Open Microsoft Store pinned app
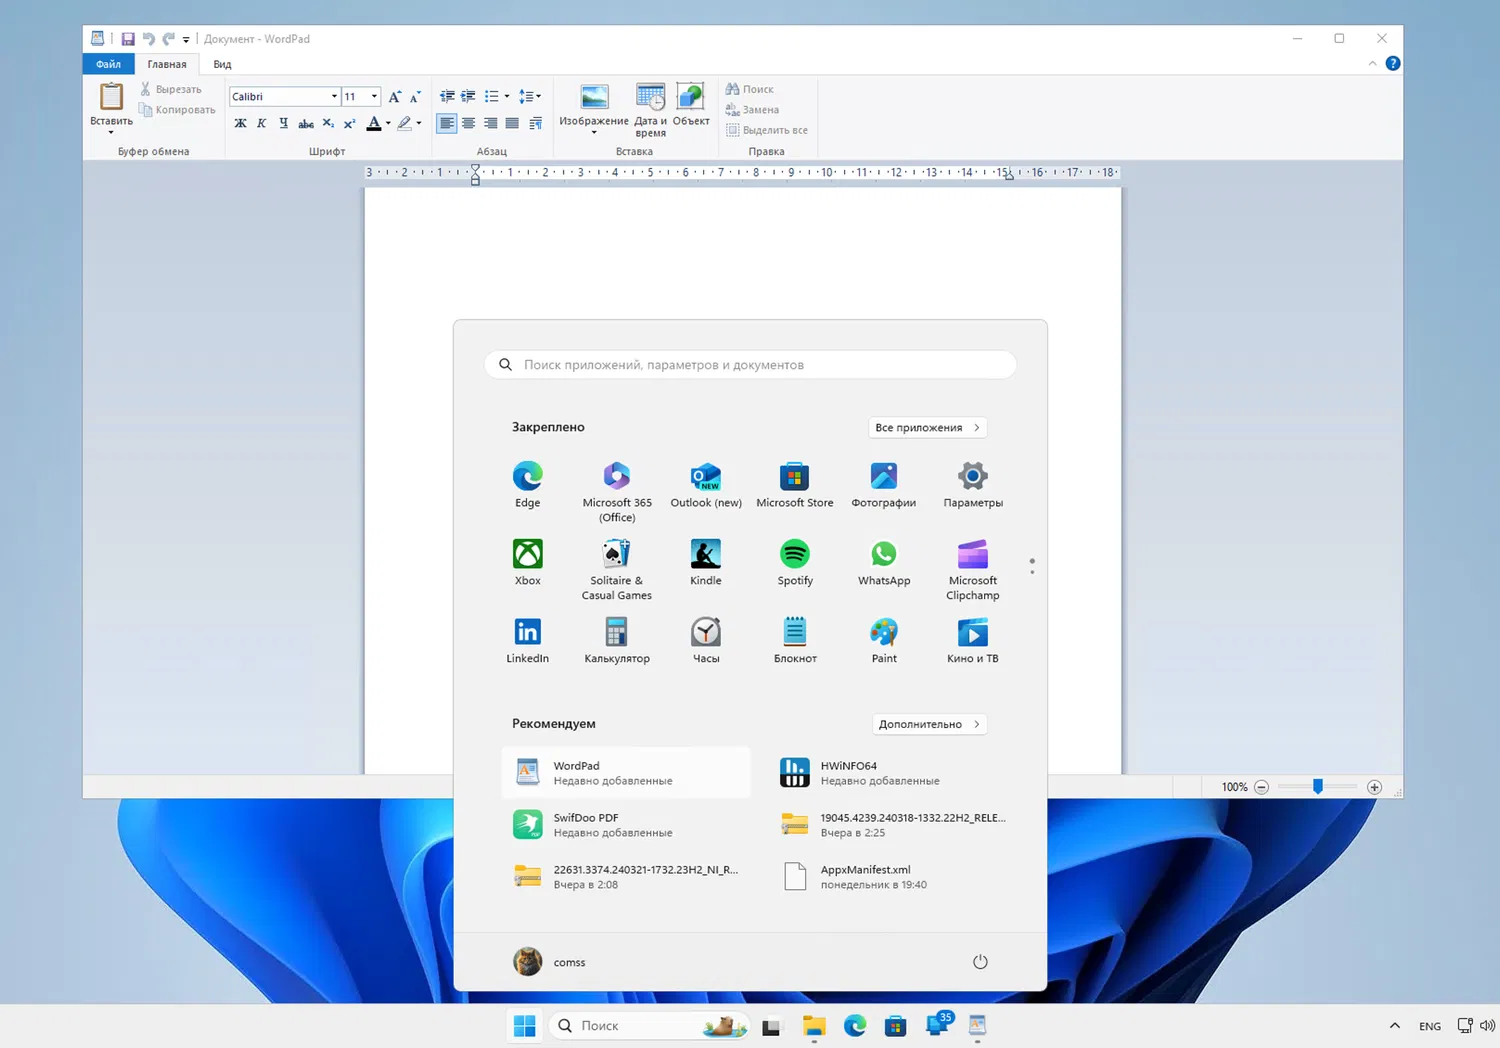1500x1048 pixels. pos(794,477)
